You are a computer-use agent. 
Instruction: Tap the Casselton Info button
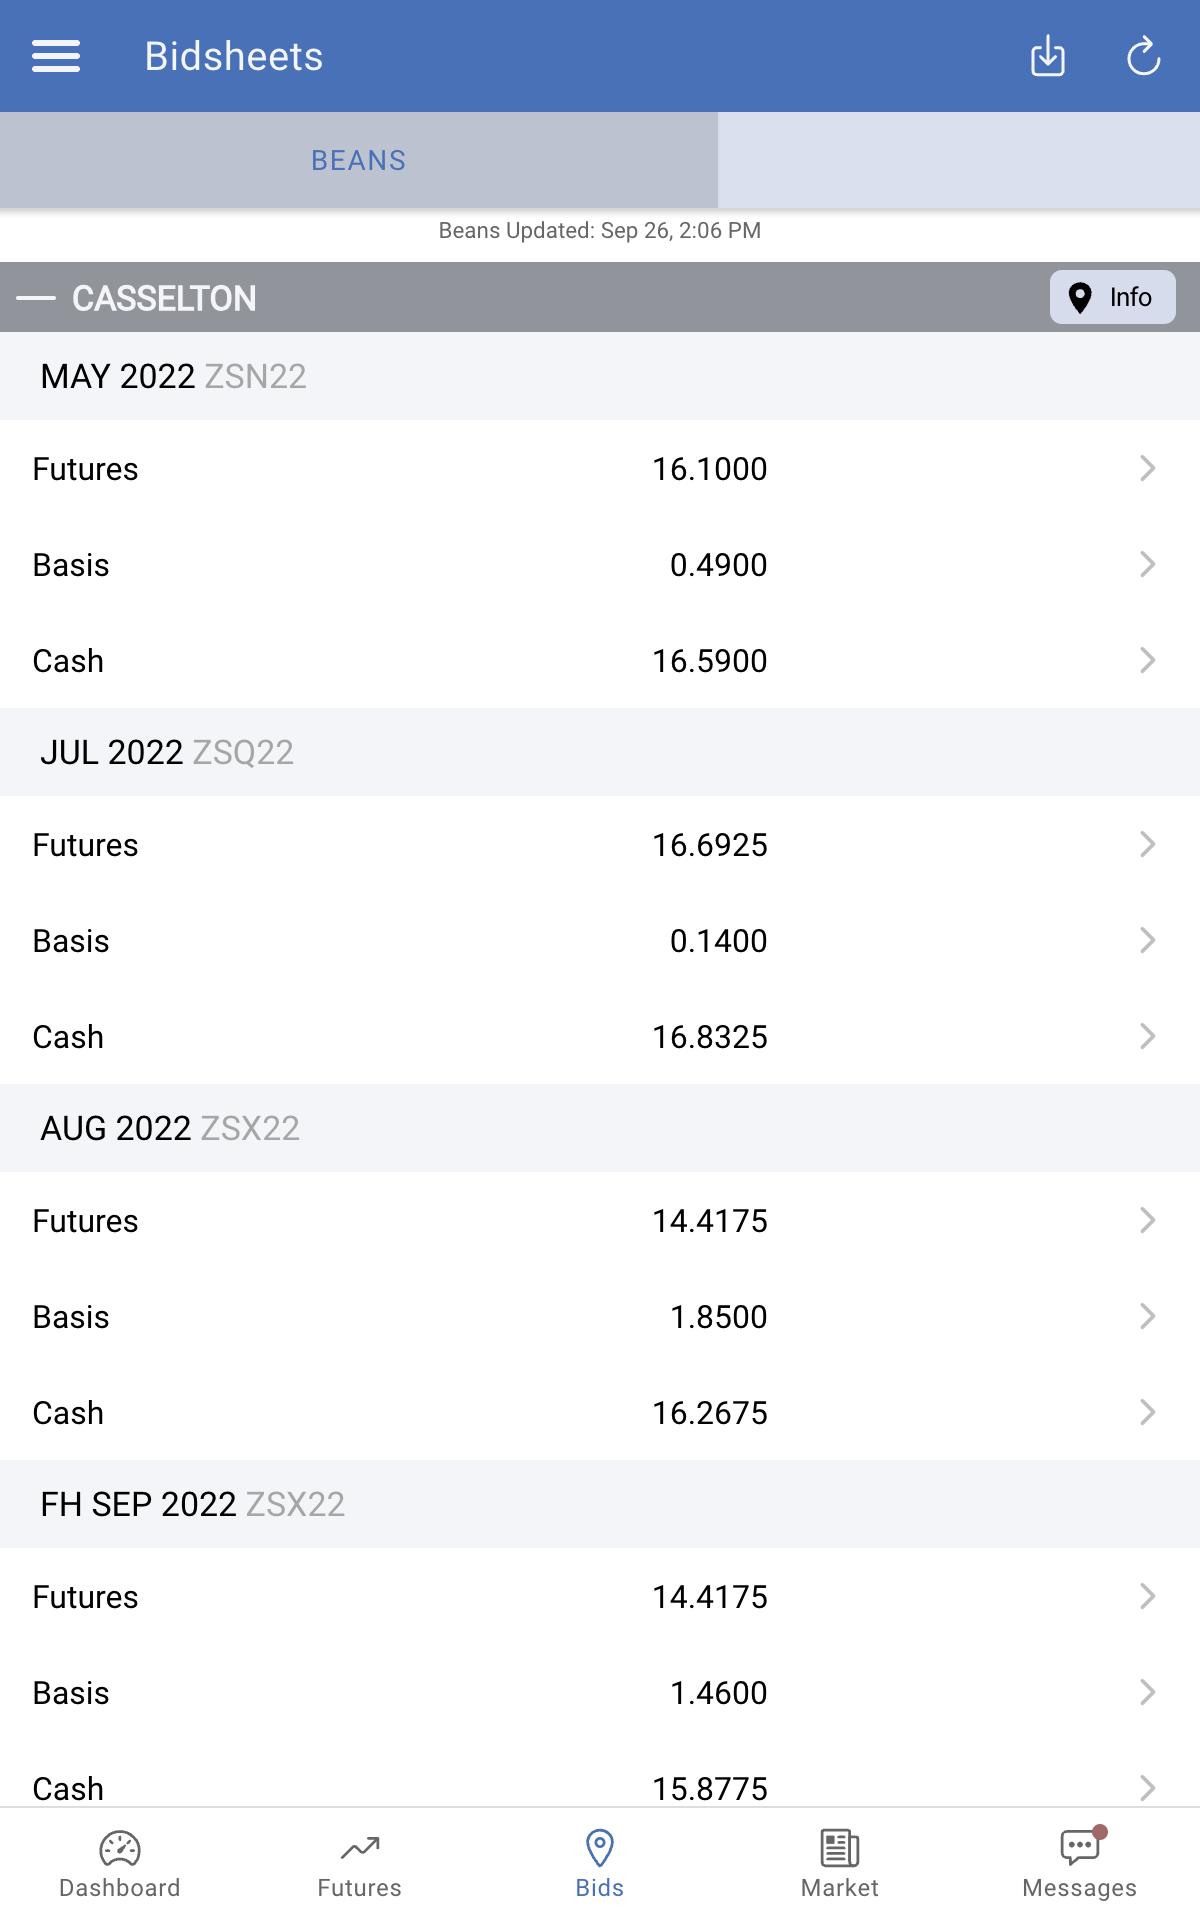1112,297
